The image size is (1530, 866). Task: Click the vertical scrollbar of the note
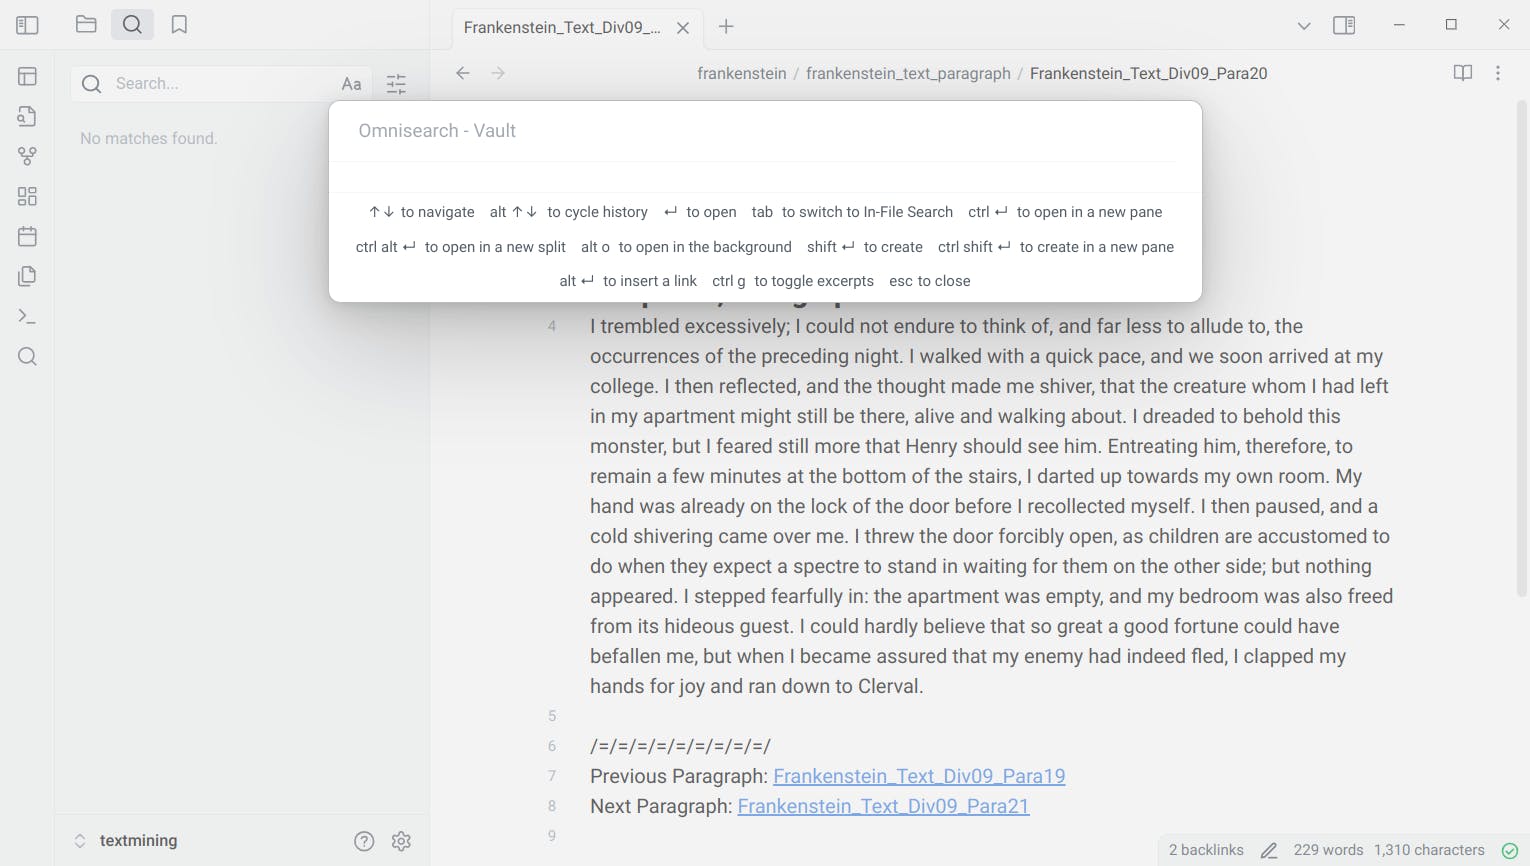click(1522, 350)
